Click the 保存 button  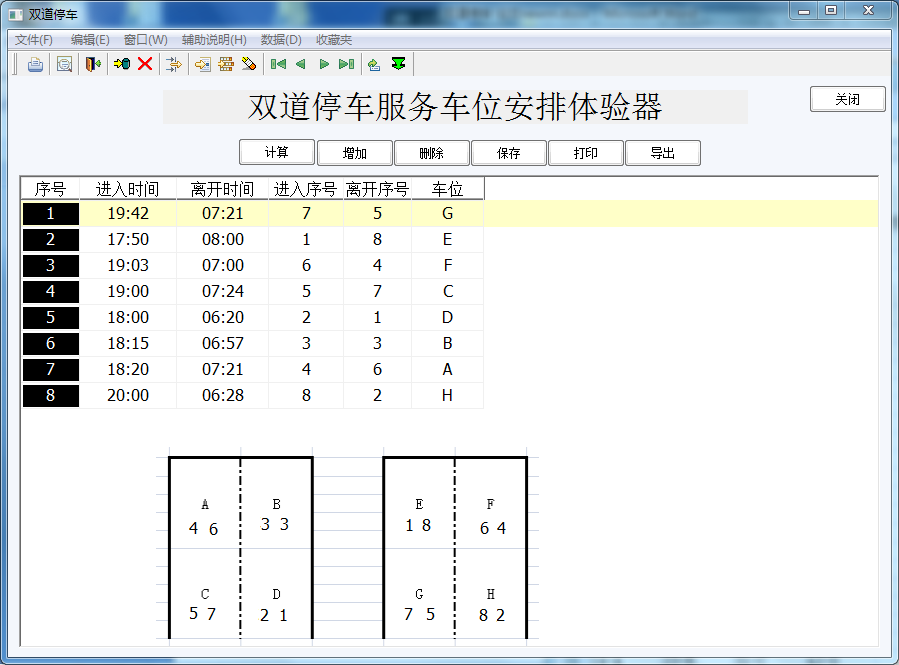(x=508, y=152)
